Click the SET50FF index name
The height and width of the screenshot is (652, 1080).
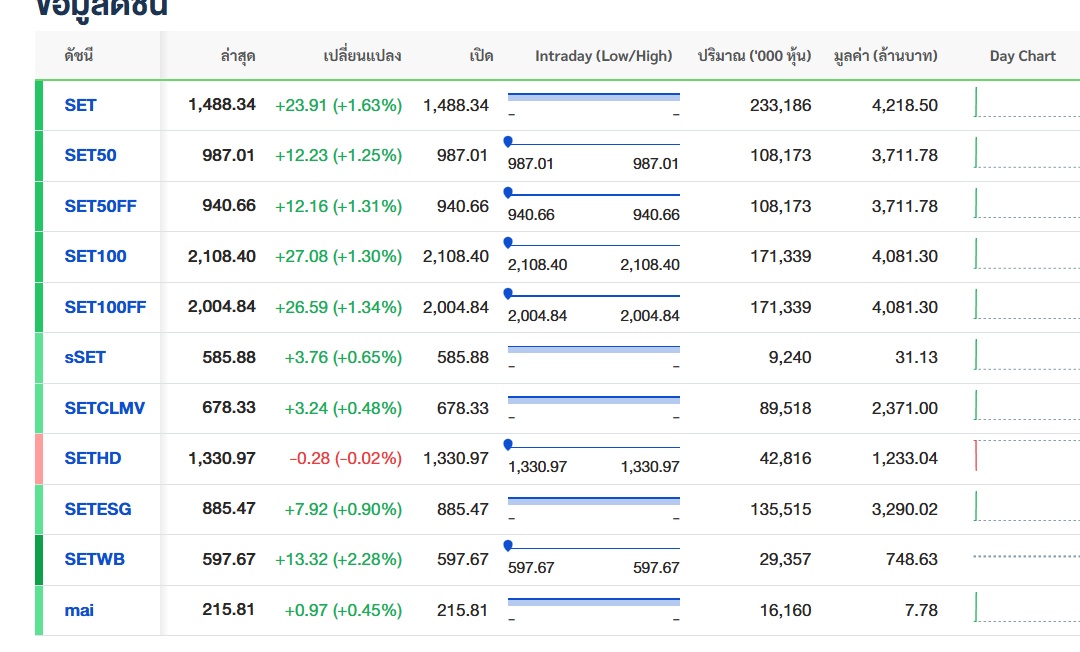(100, 206)
